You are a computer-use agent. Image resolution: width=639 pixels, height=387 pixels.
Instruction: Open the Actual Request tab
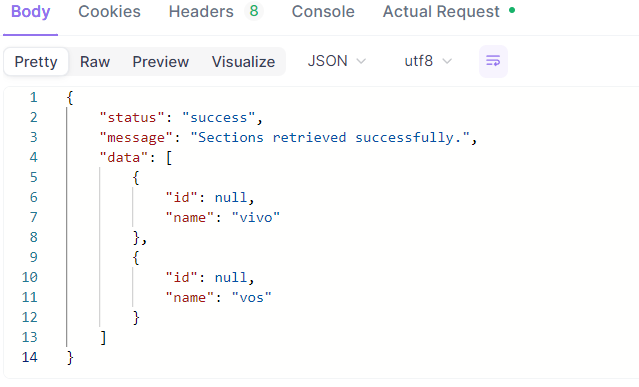tap(441, 12)
